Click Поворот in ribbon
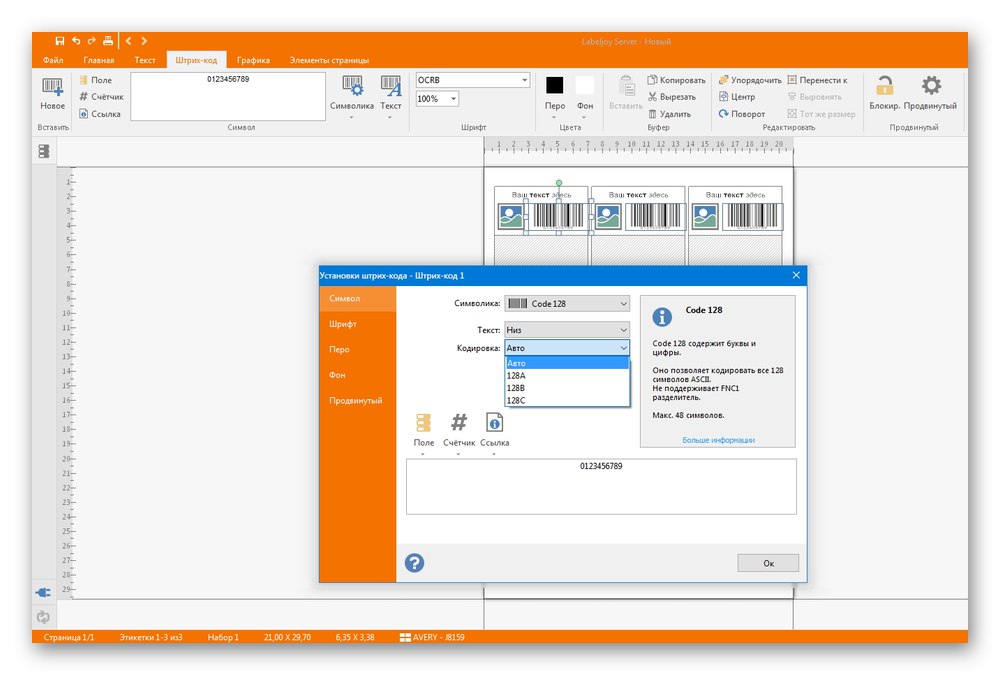Image resolution: width=1000 pixels, height=675 pixels. 741,114
